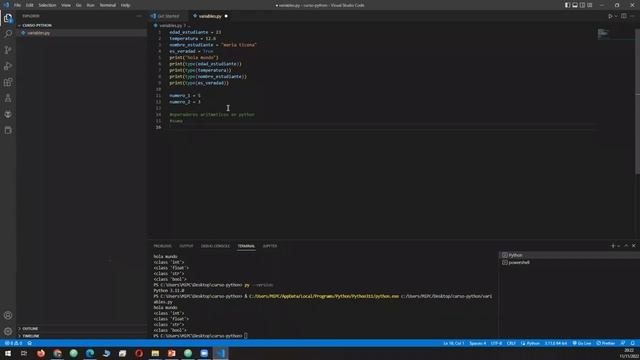Switch to the Jupyter panel tab
This screenshot has height=360, width=640.
click(x=270, y=246)
